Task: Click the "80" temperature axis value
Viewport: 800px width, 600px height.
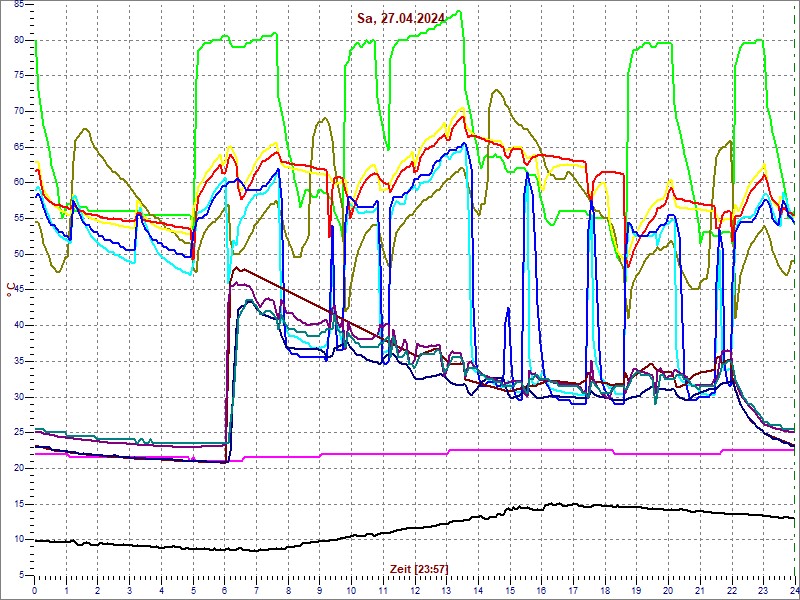Action: 18,40
